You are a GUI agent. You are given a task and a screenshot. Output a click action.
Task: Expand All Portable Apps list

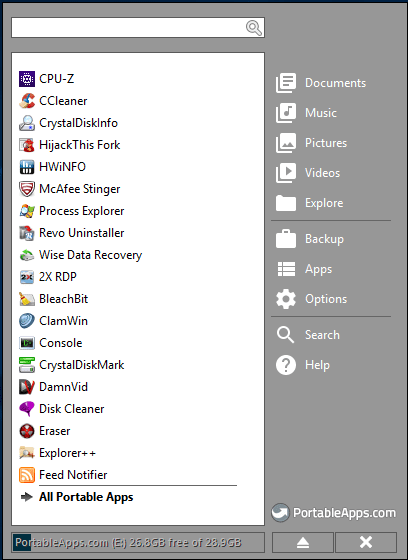click(x=86, y=497)
